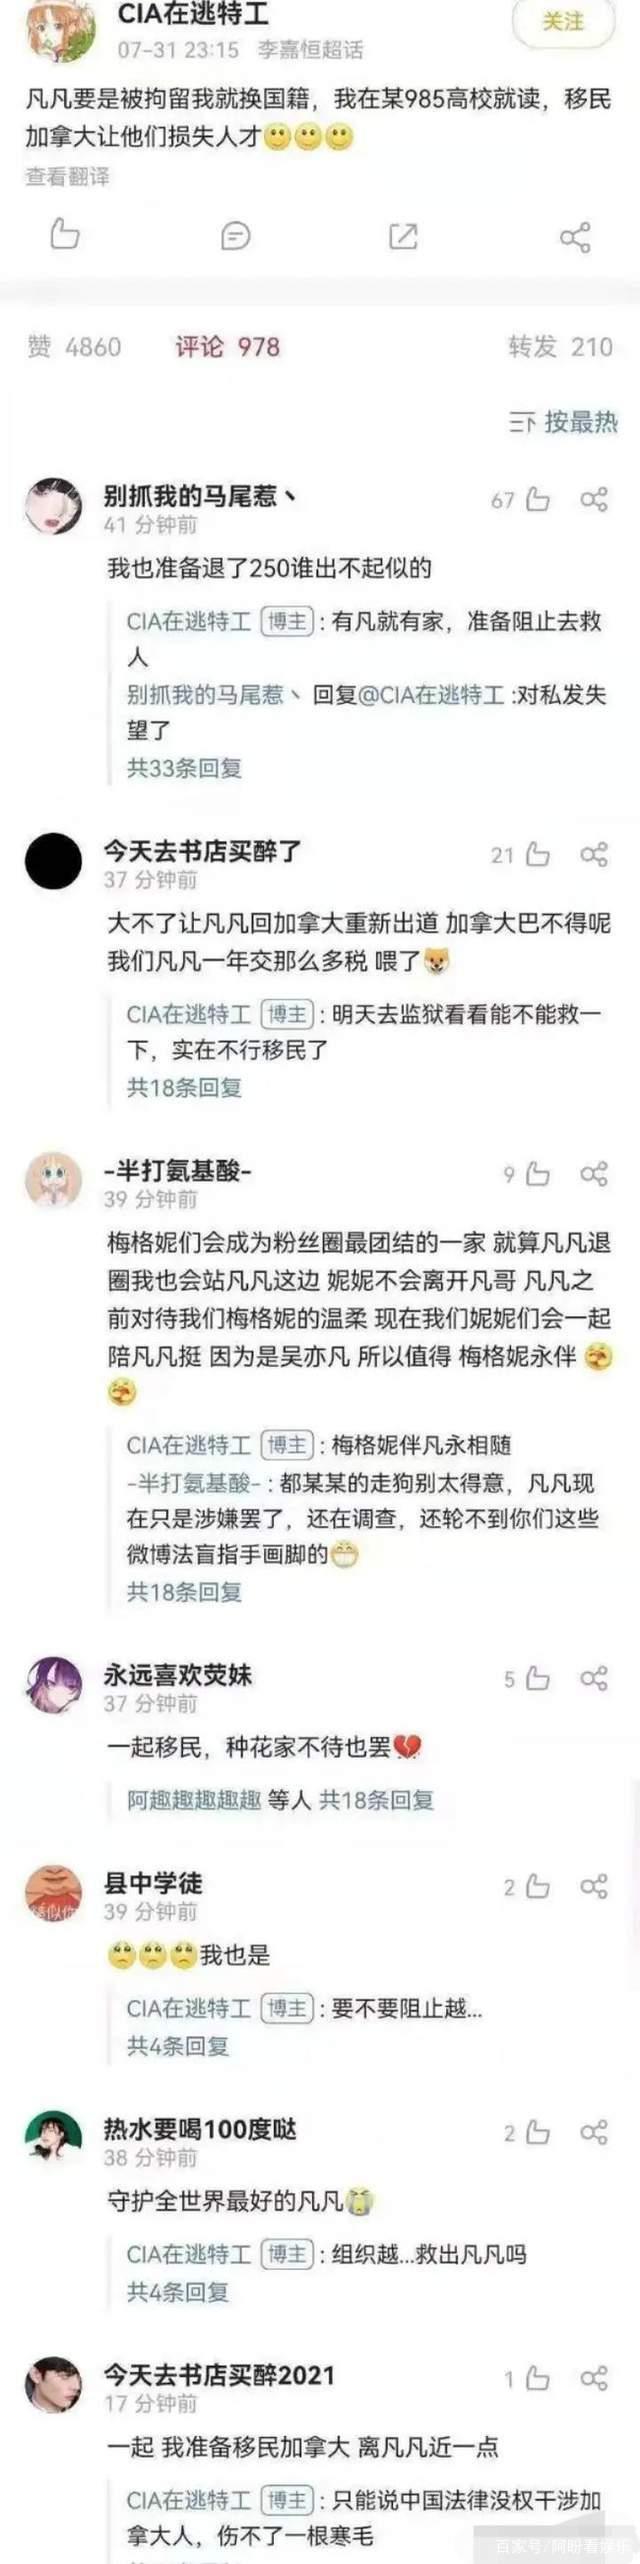Like the main post with the thumbs-up icon
This screenshot has width=640, height=2564.
point(65,234)
